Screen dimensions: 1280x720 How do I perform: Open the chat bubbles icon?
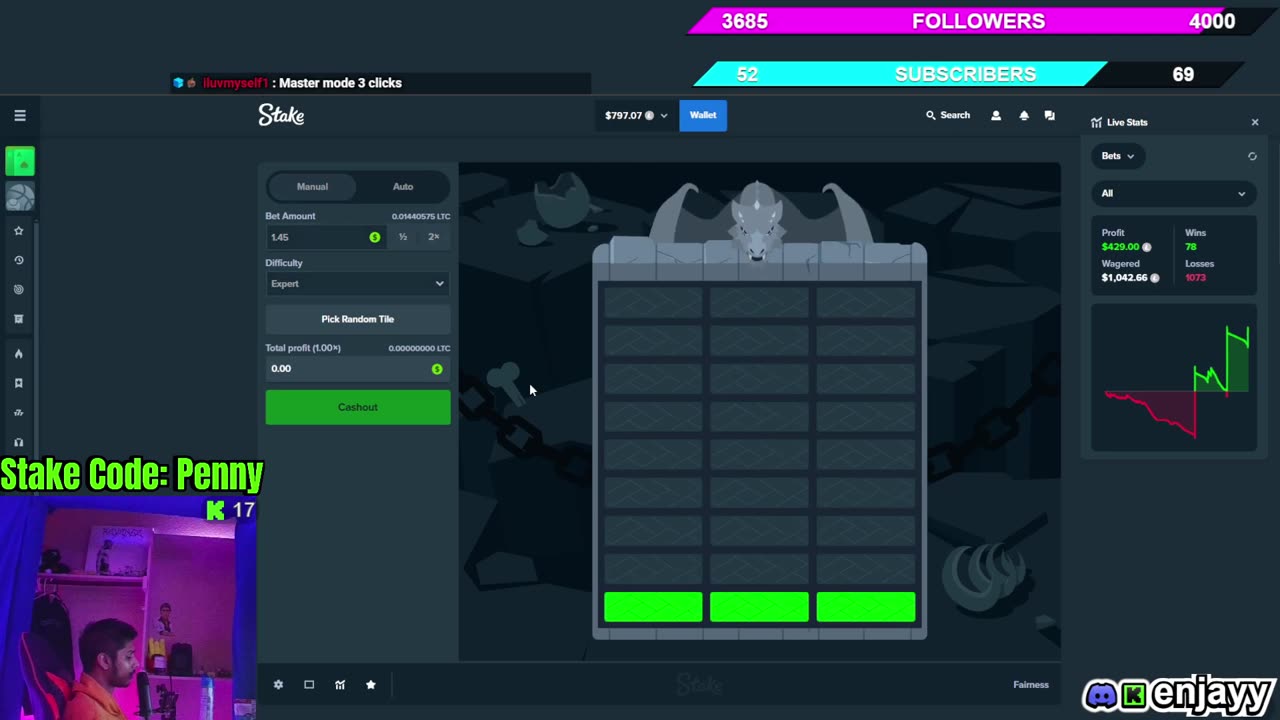click(x=1050, y=116)
